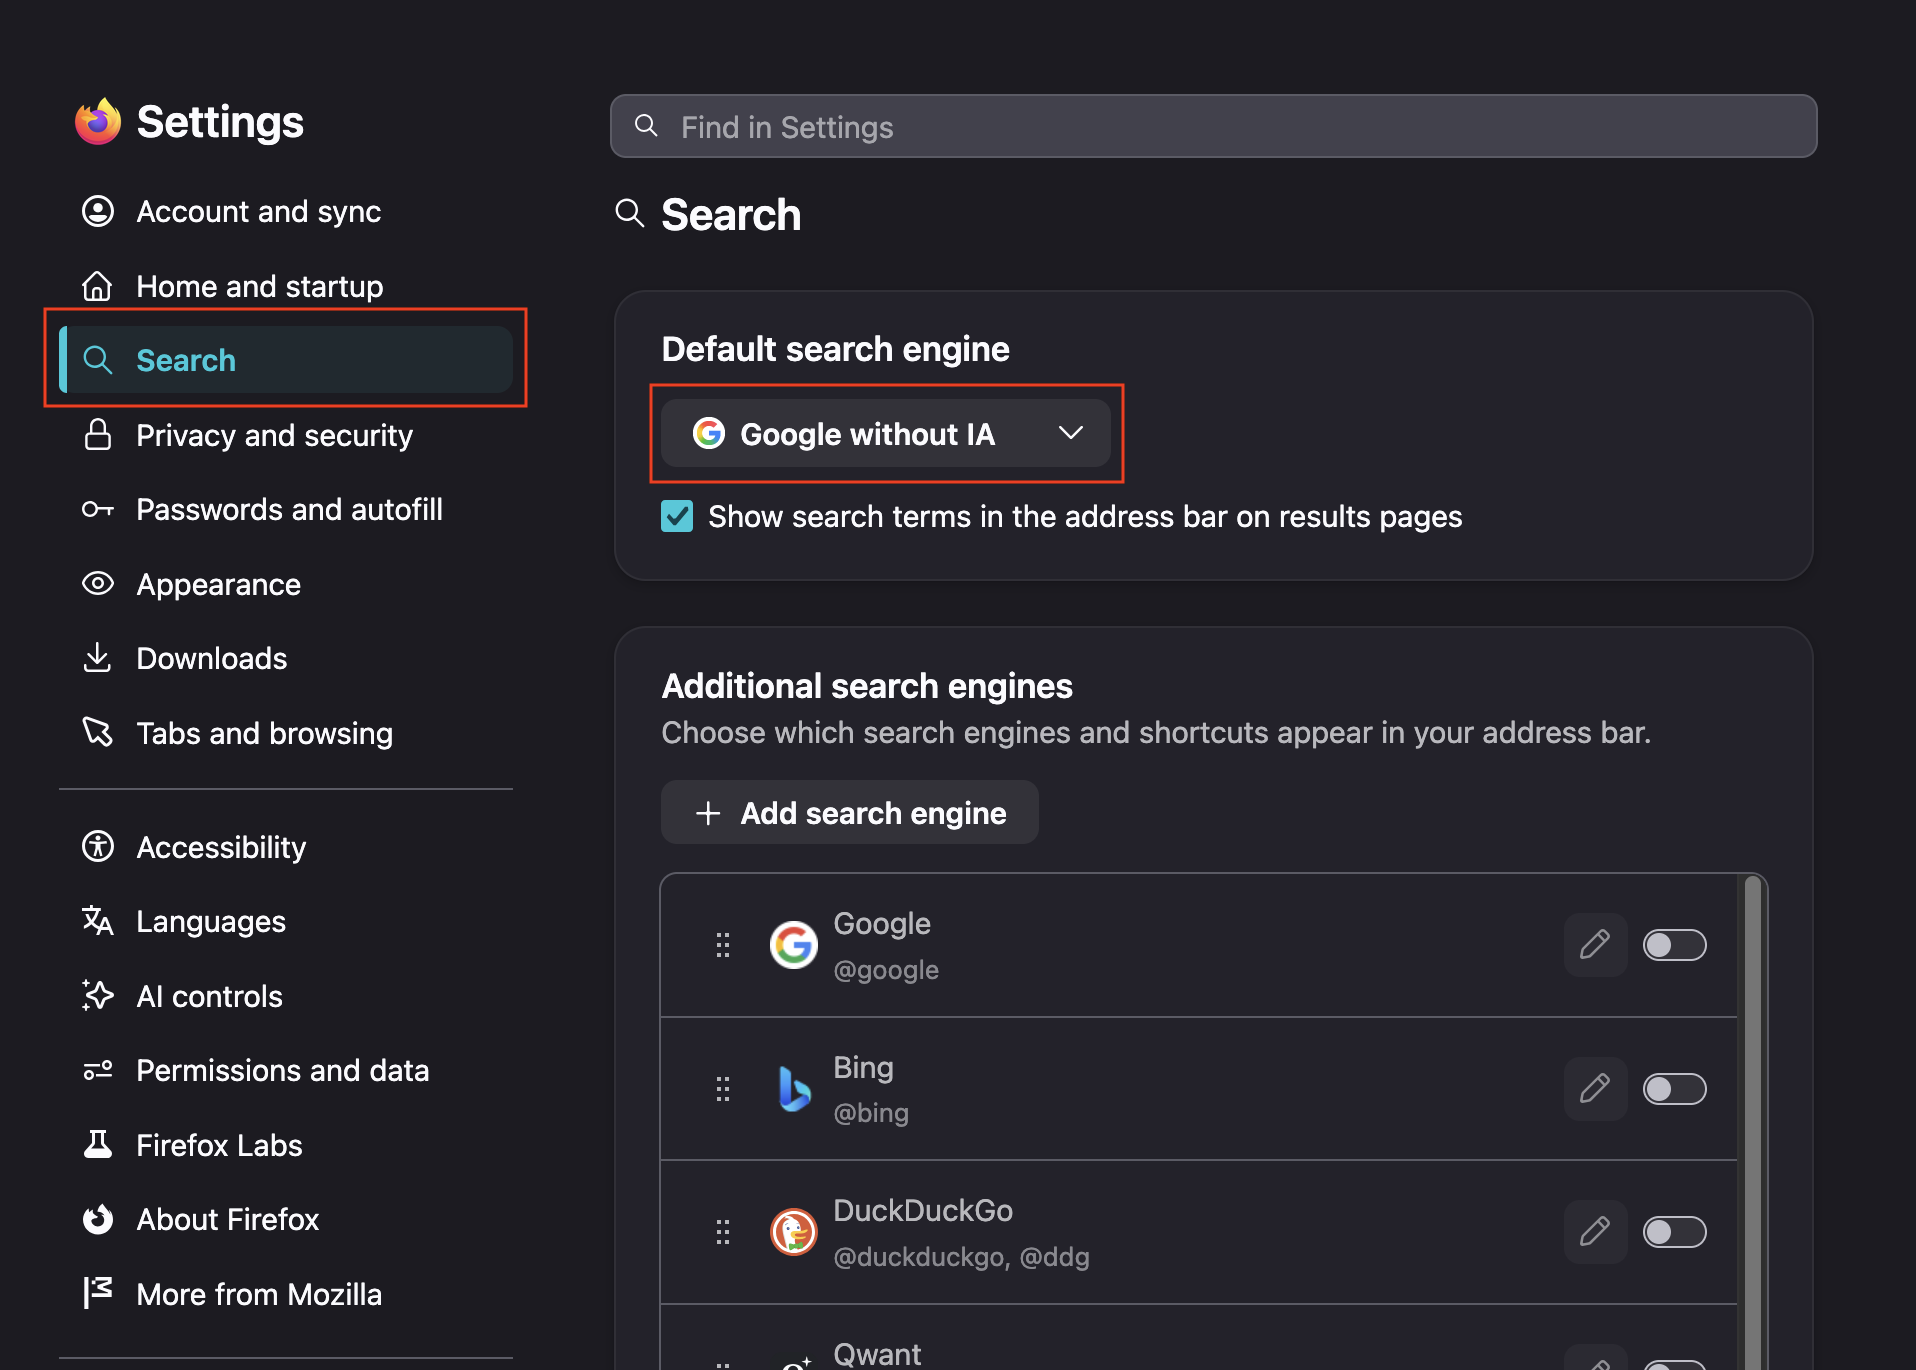Click the More from Mozilla flag icon

pyautogui.click(x=98, y=1293)
